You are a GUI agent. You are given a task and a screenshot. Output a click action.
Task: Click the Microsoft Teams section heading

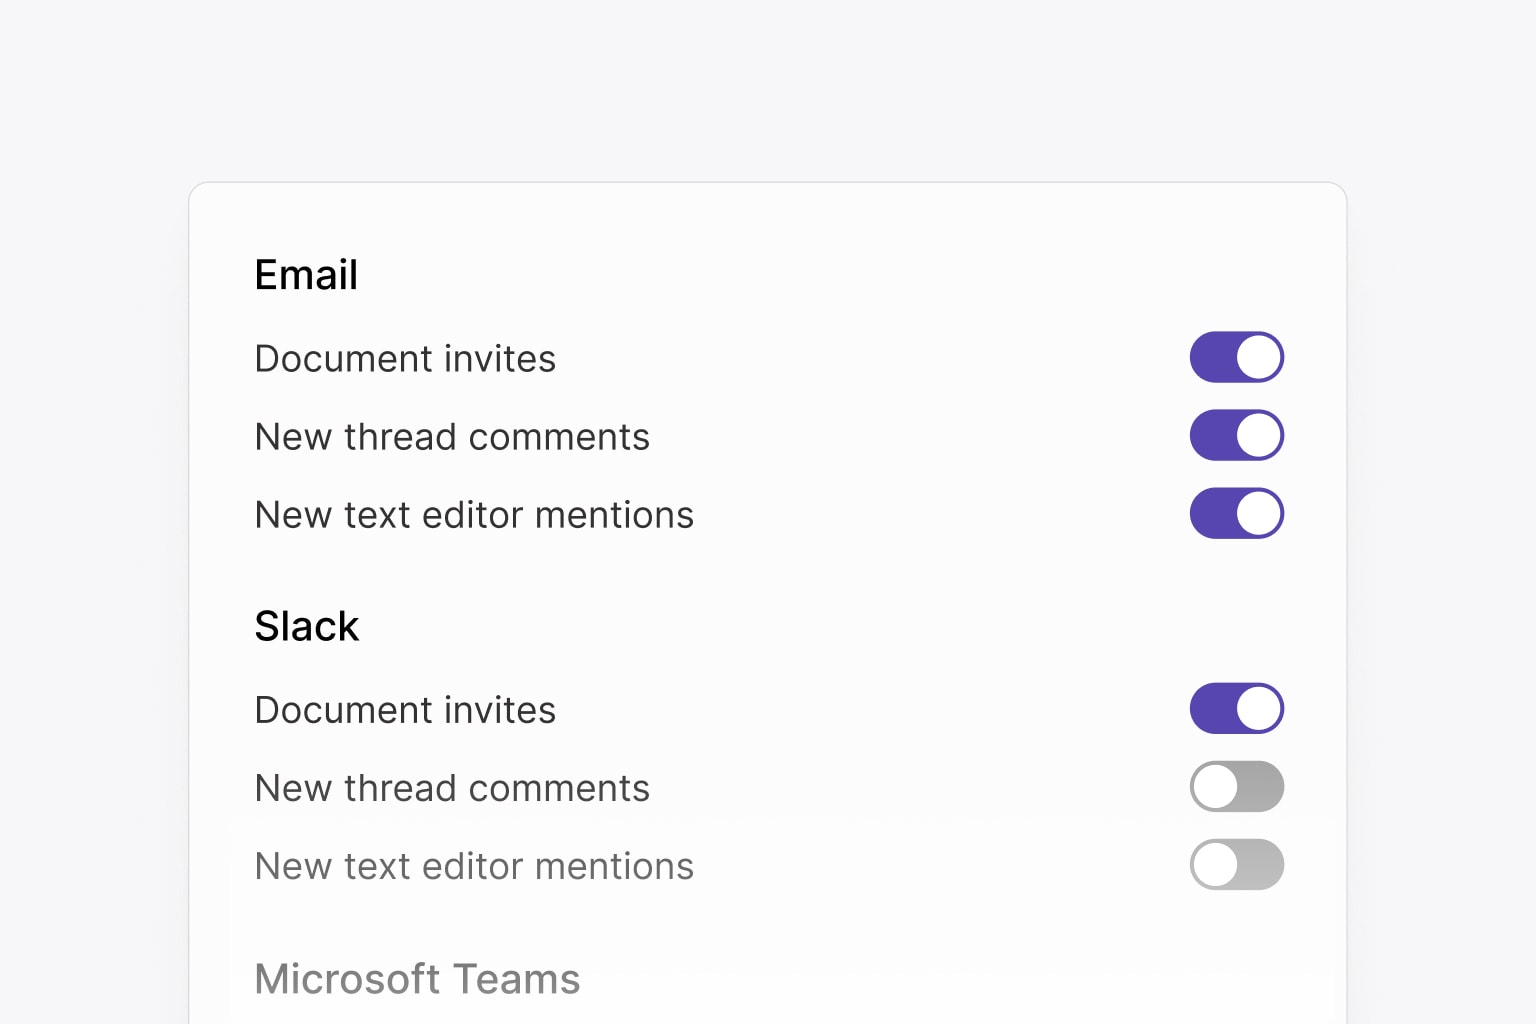click(x=417, y=979)
